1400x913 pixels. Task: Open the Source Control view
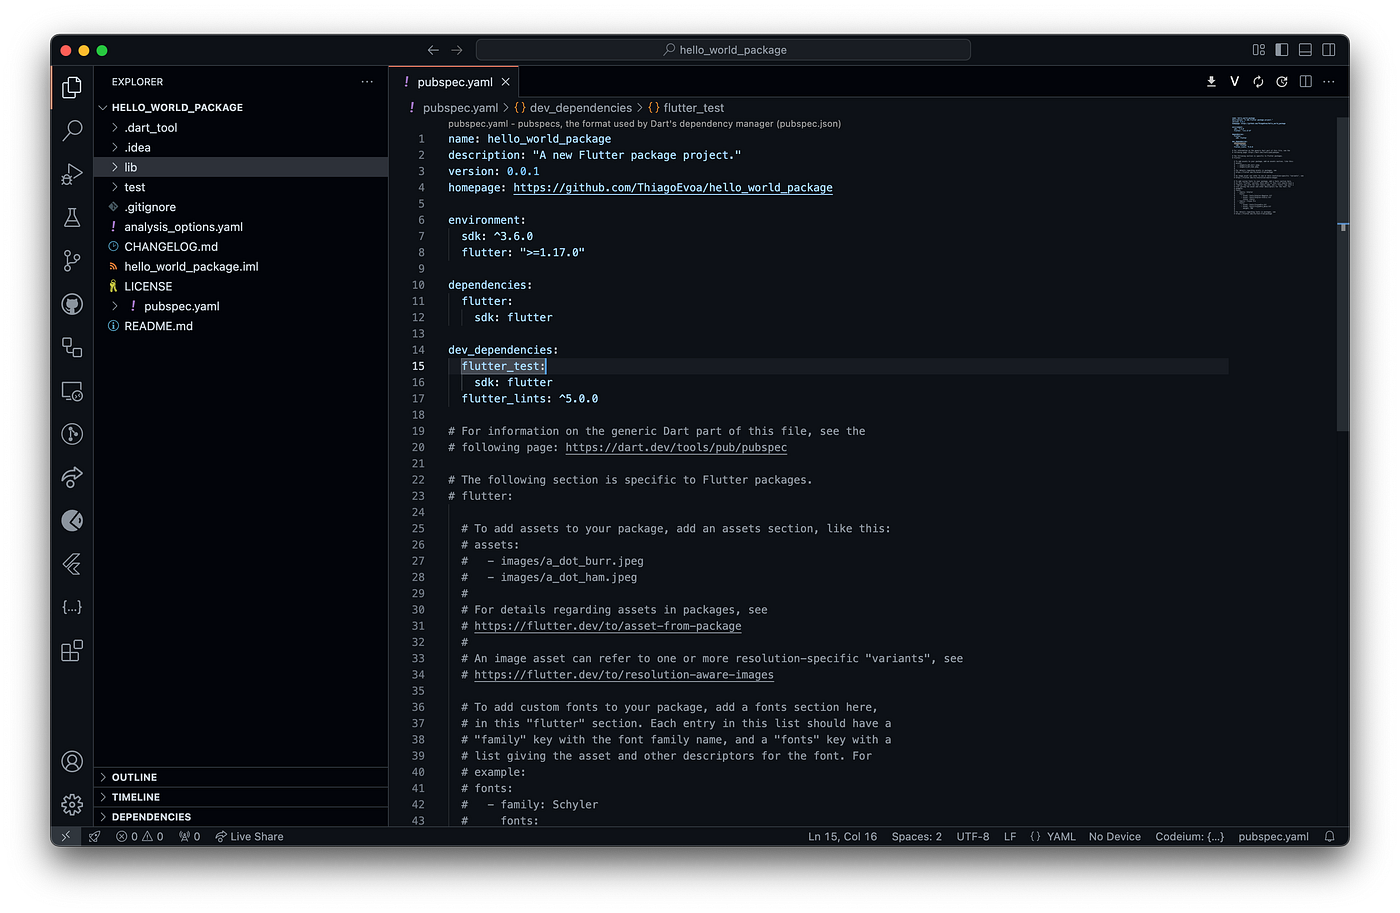[x=72, y=260]
